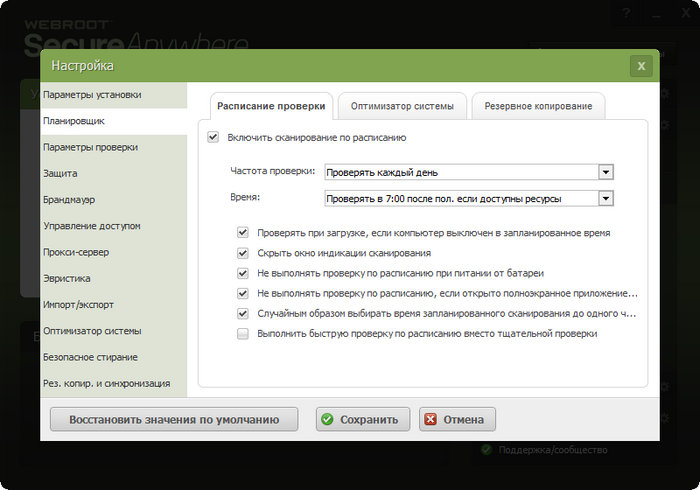
Task: Click Отмена button
Action: click(x=457, y=419)
